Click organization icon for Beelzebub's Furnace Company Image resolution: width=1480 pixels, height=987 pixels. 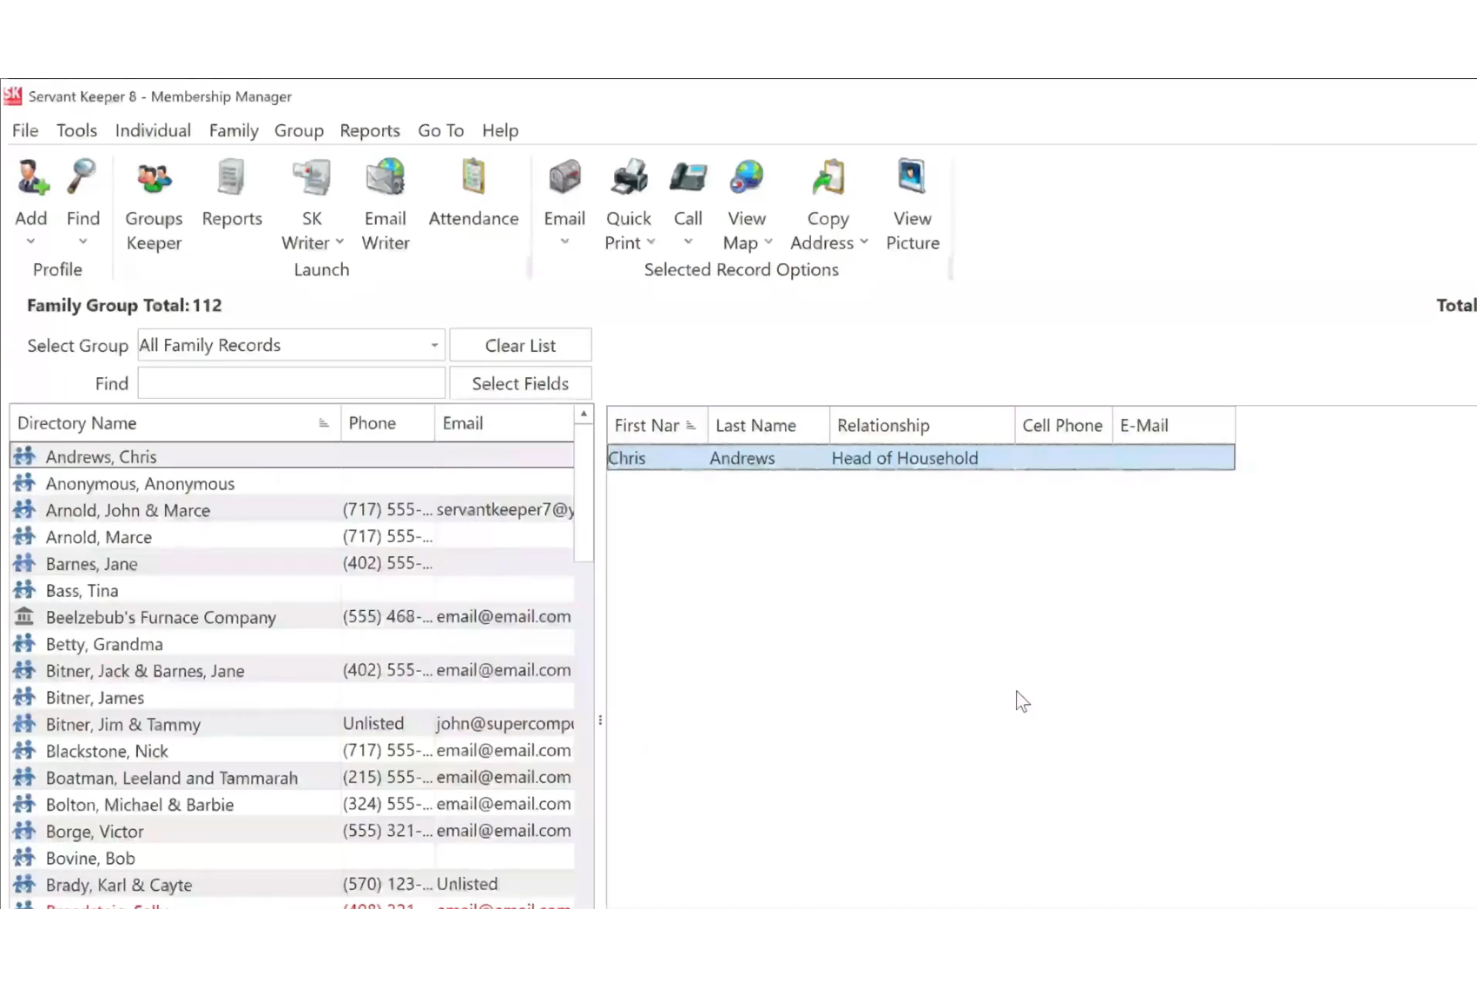(24, 617)
